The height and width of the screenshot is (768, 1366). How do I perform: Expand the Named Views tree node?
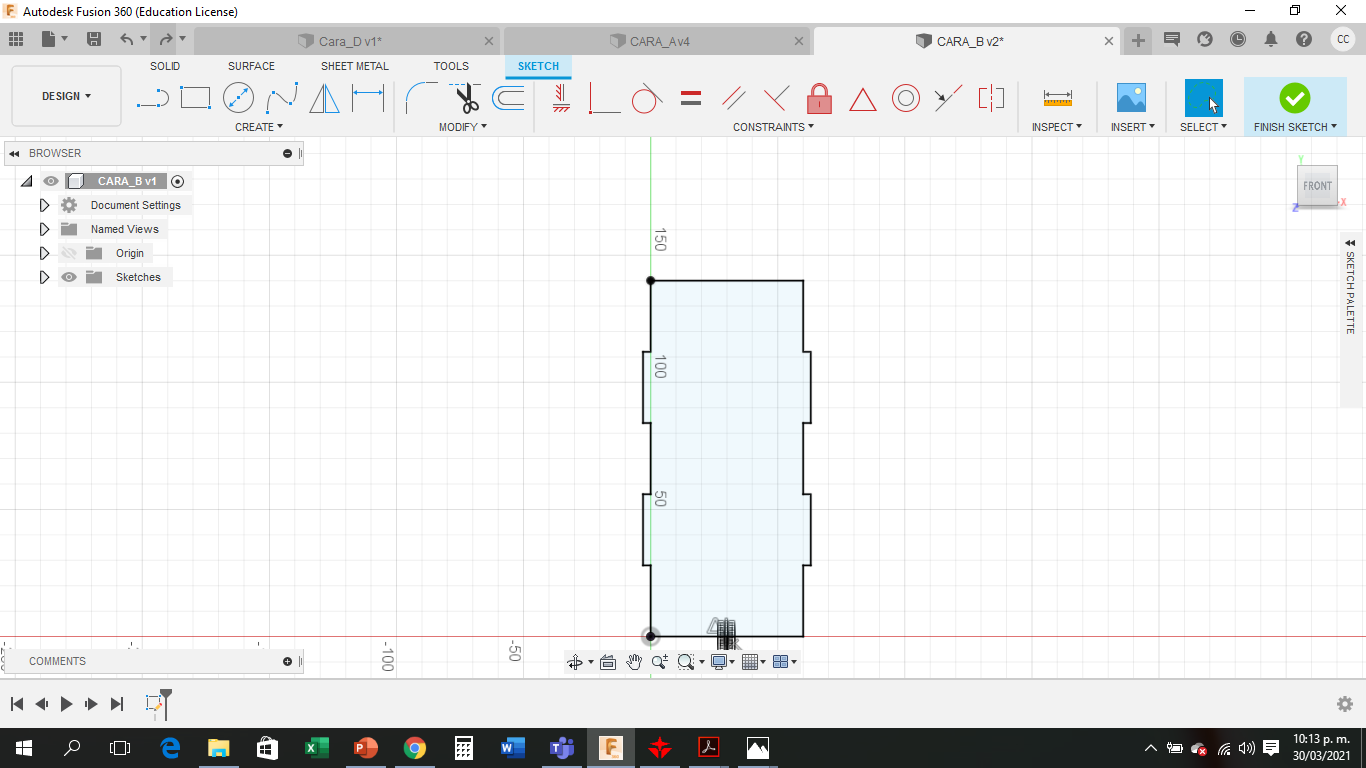point(44,229)
